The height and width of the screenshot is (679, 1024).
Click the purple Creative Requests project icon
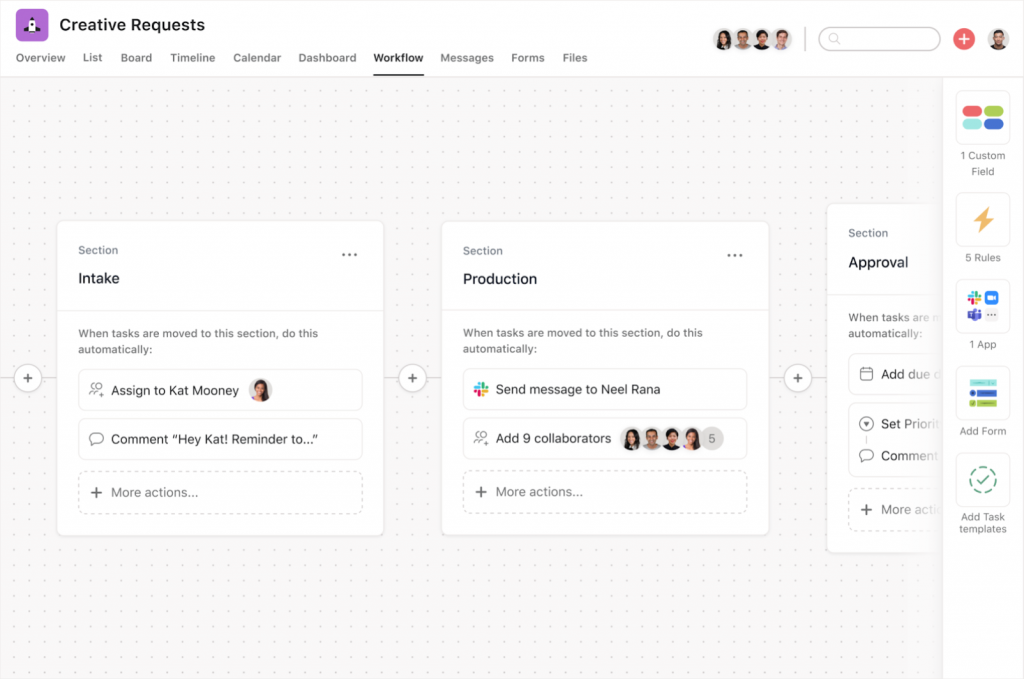[32, 25]
